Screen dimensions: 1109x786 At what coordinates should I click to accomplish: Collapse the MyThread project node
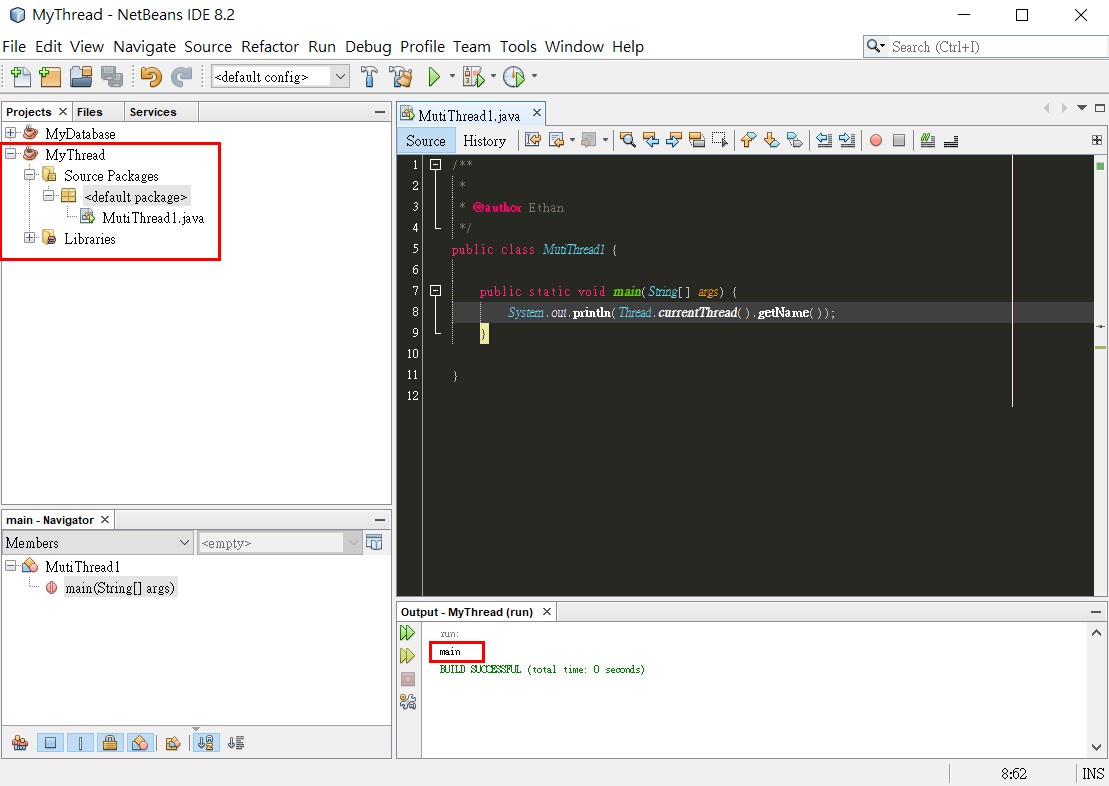click(x=11, y=154)
